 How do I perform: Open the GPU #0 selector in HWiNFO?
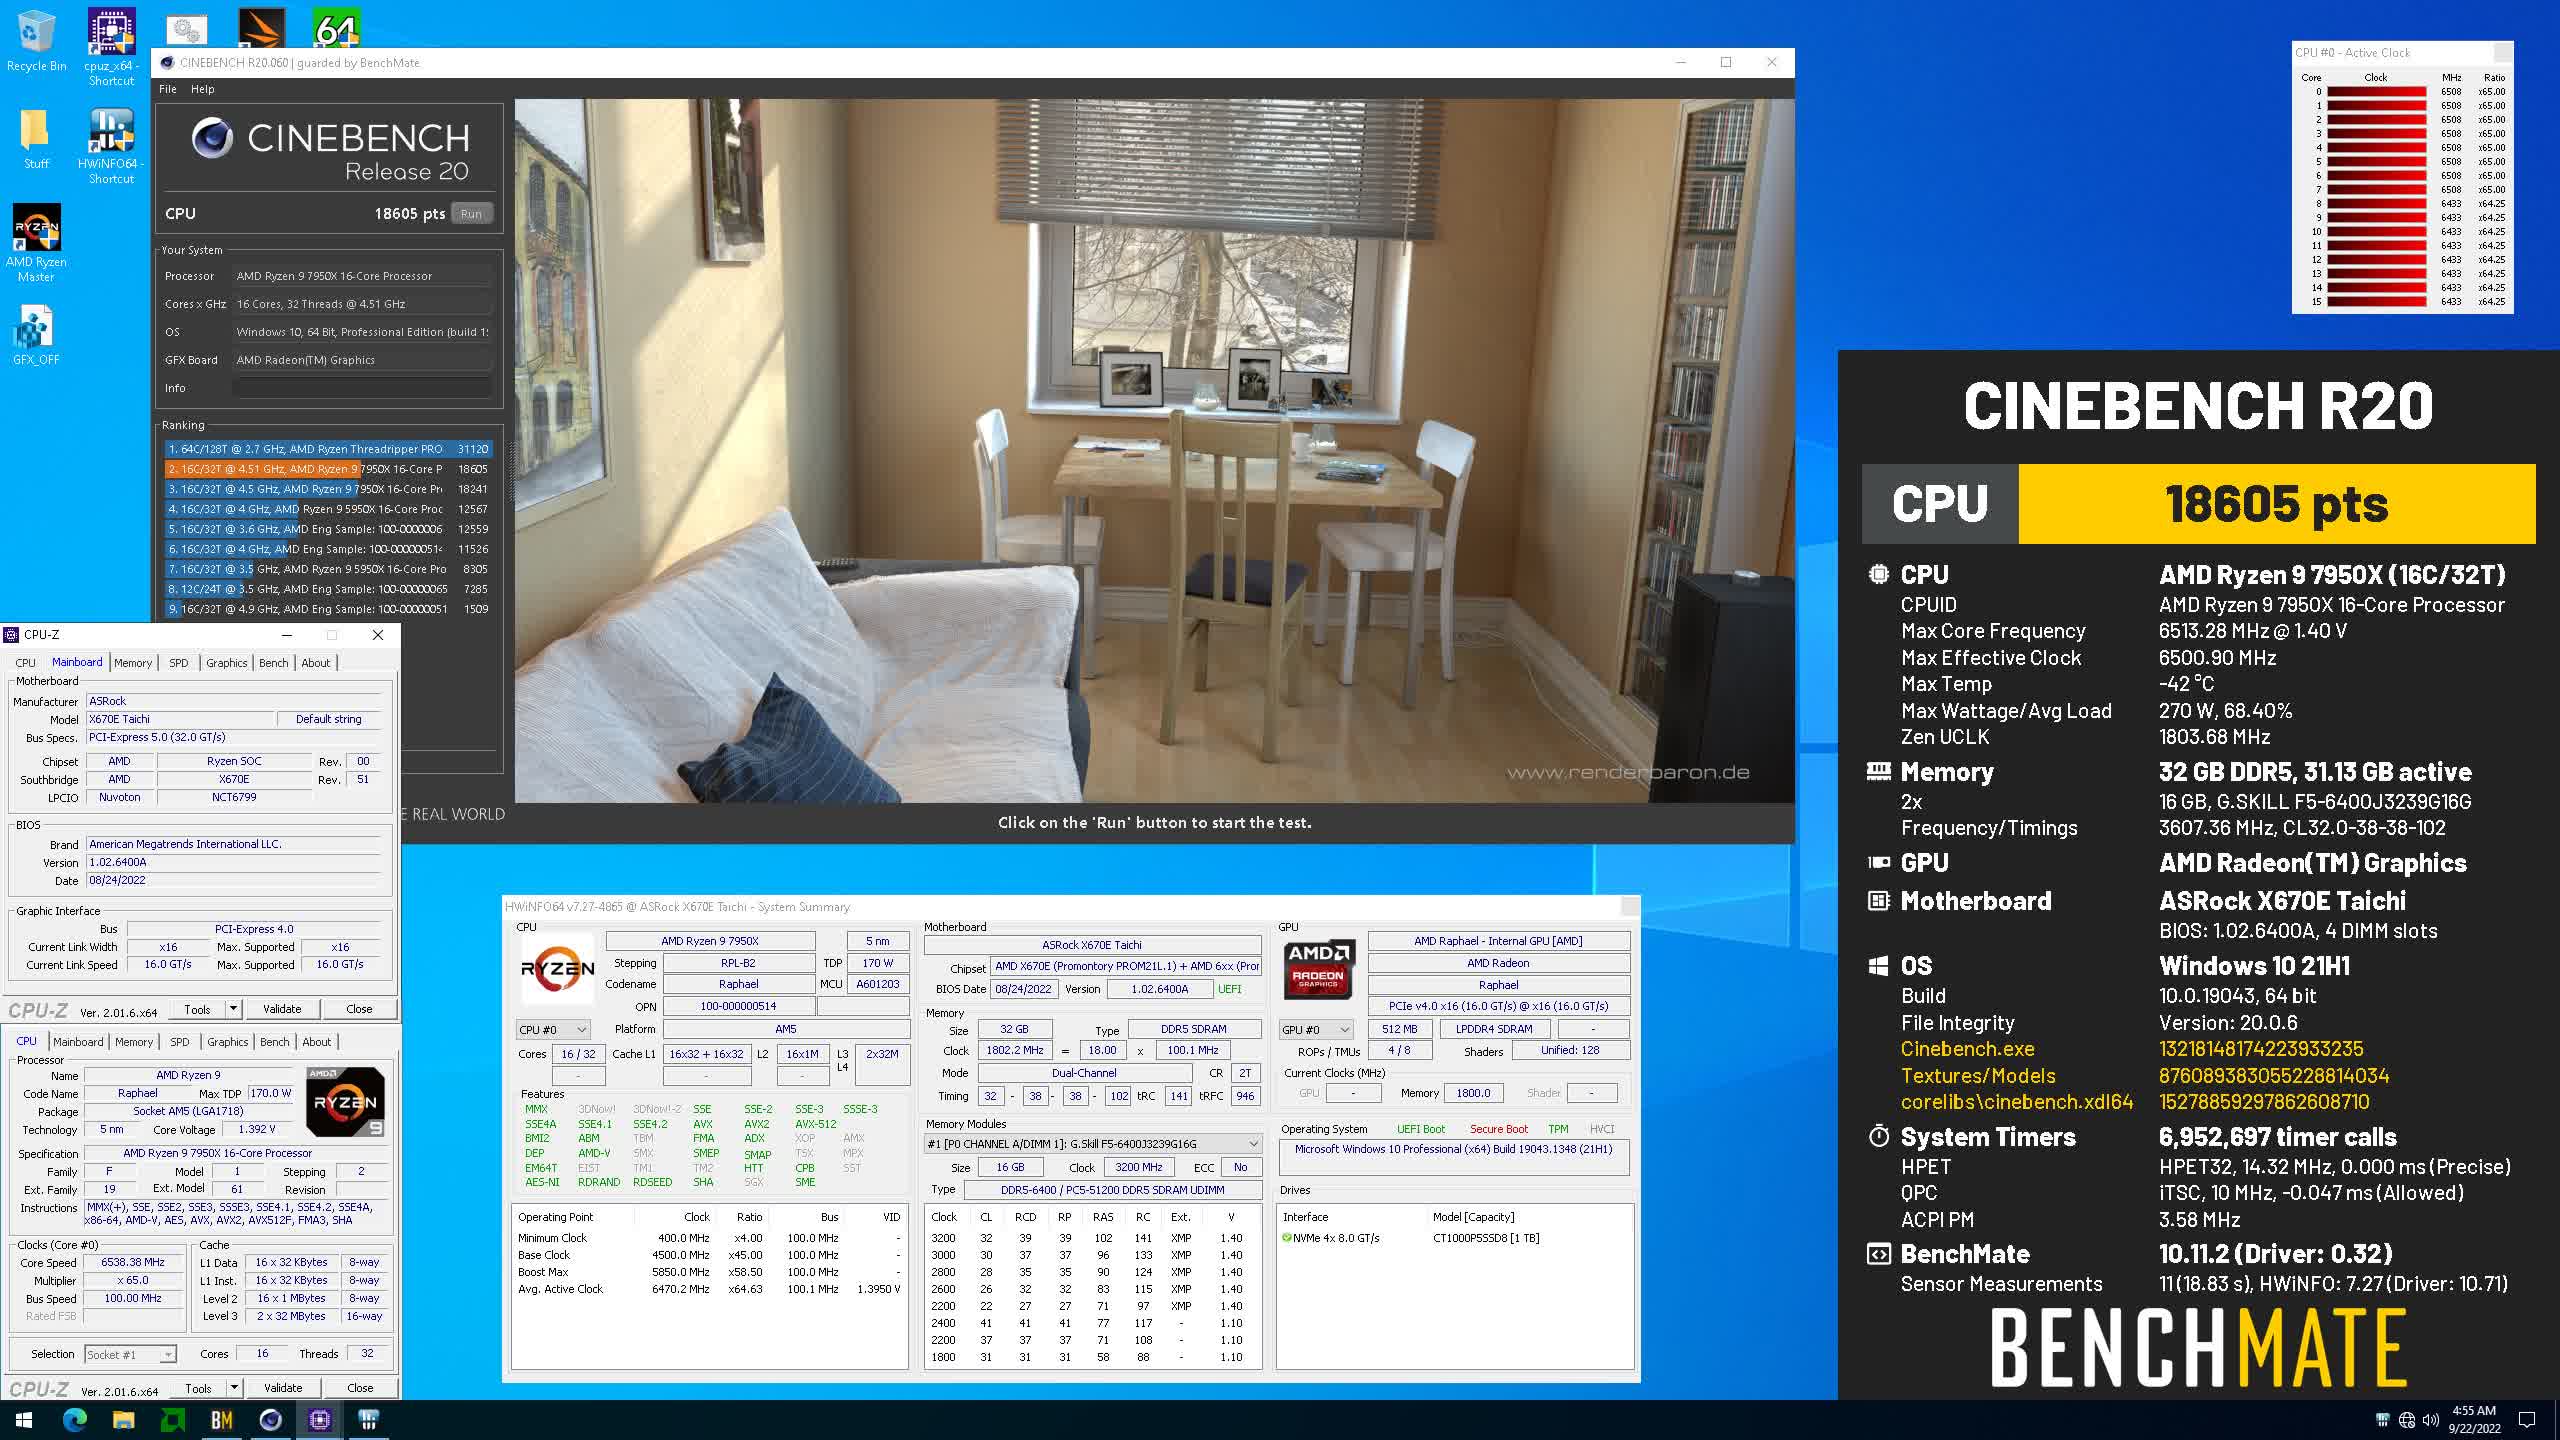[x=1316, y=1029]
